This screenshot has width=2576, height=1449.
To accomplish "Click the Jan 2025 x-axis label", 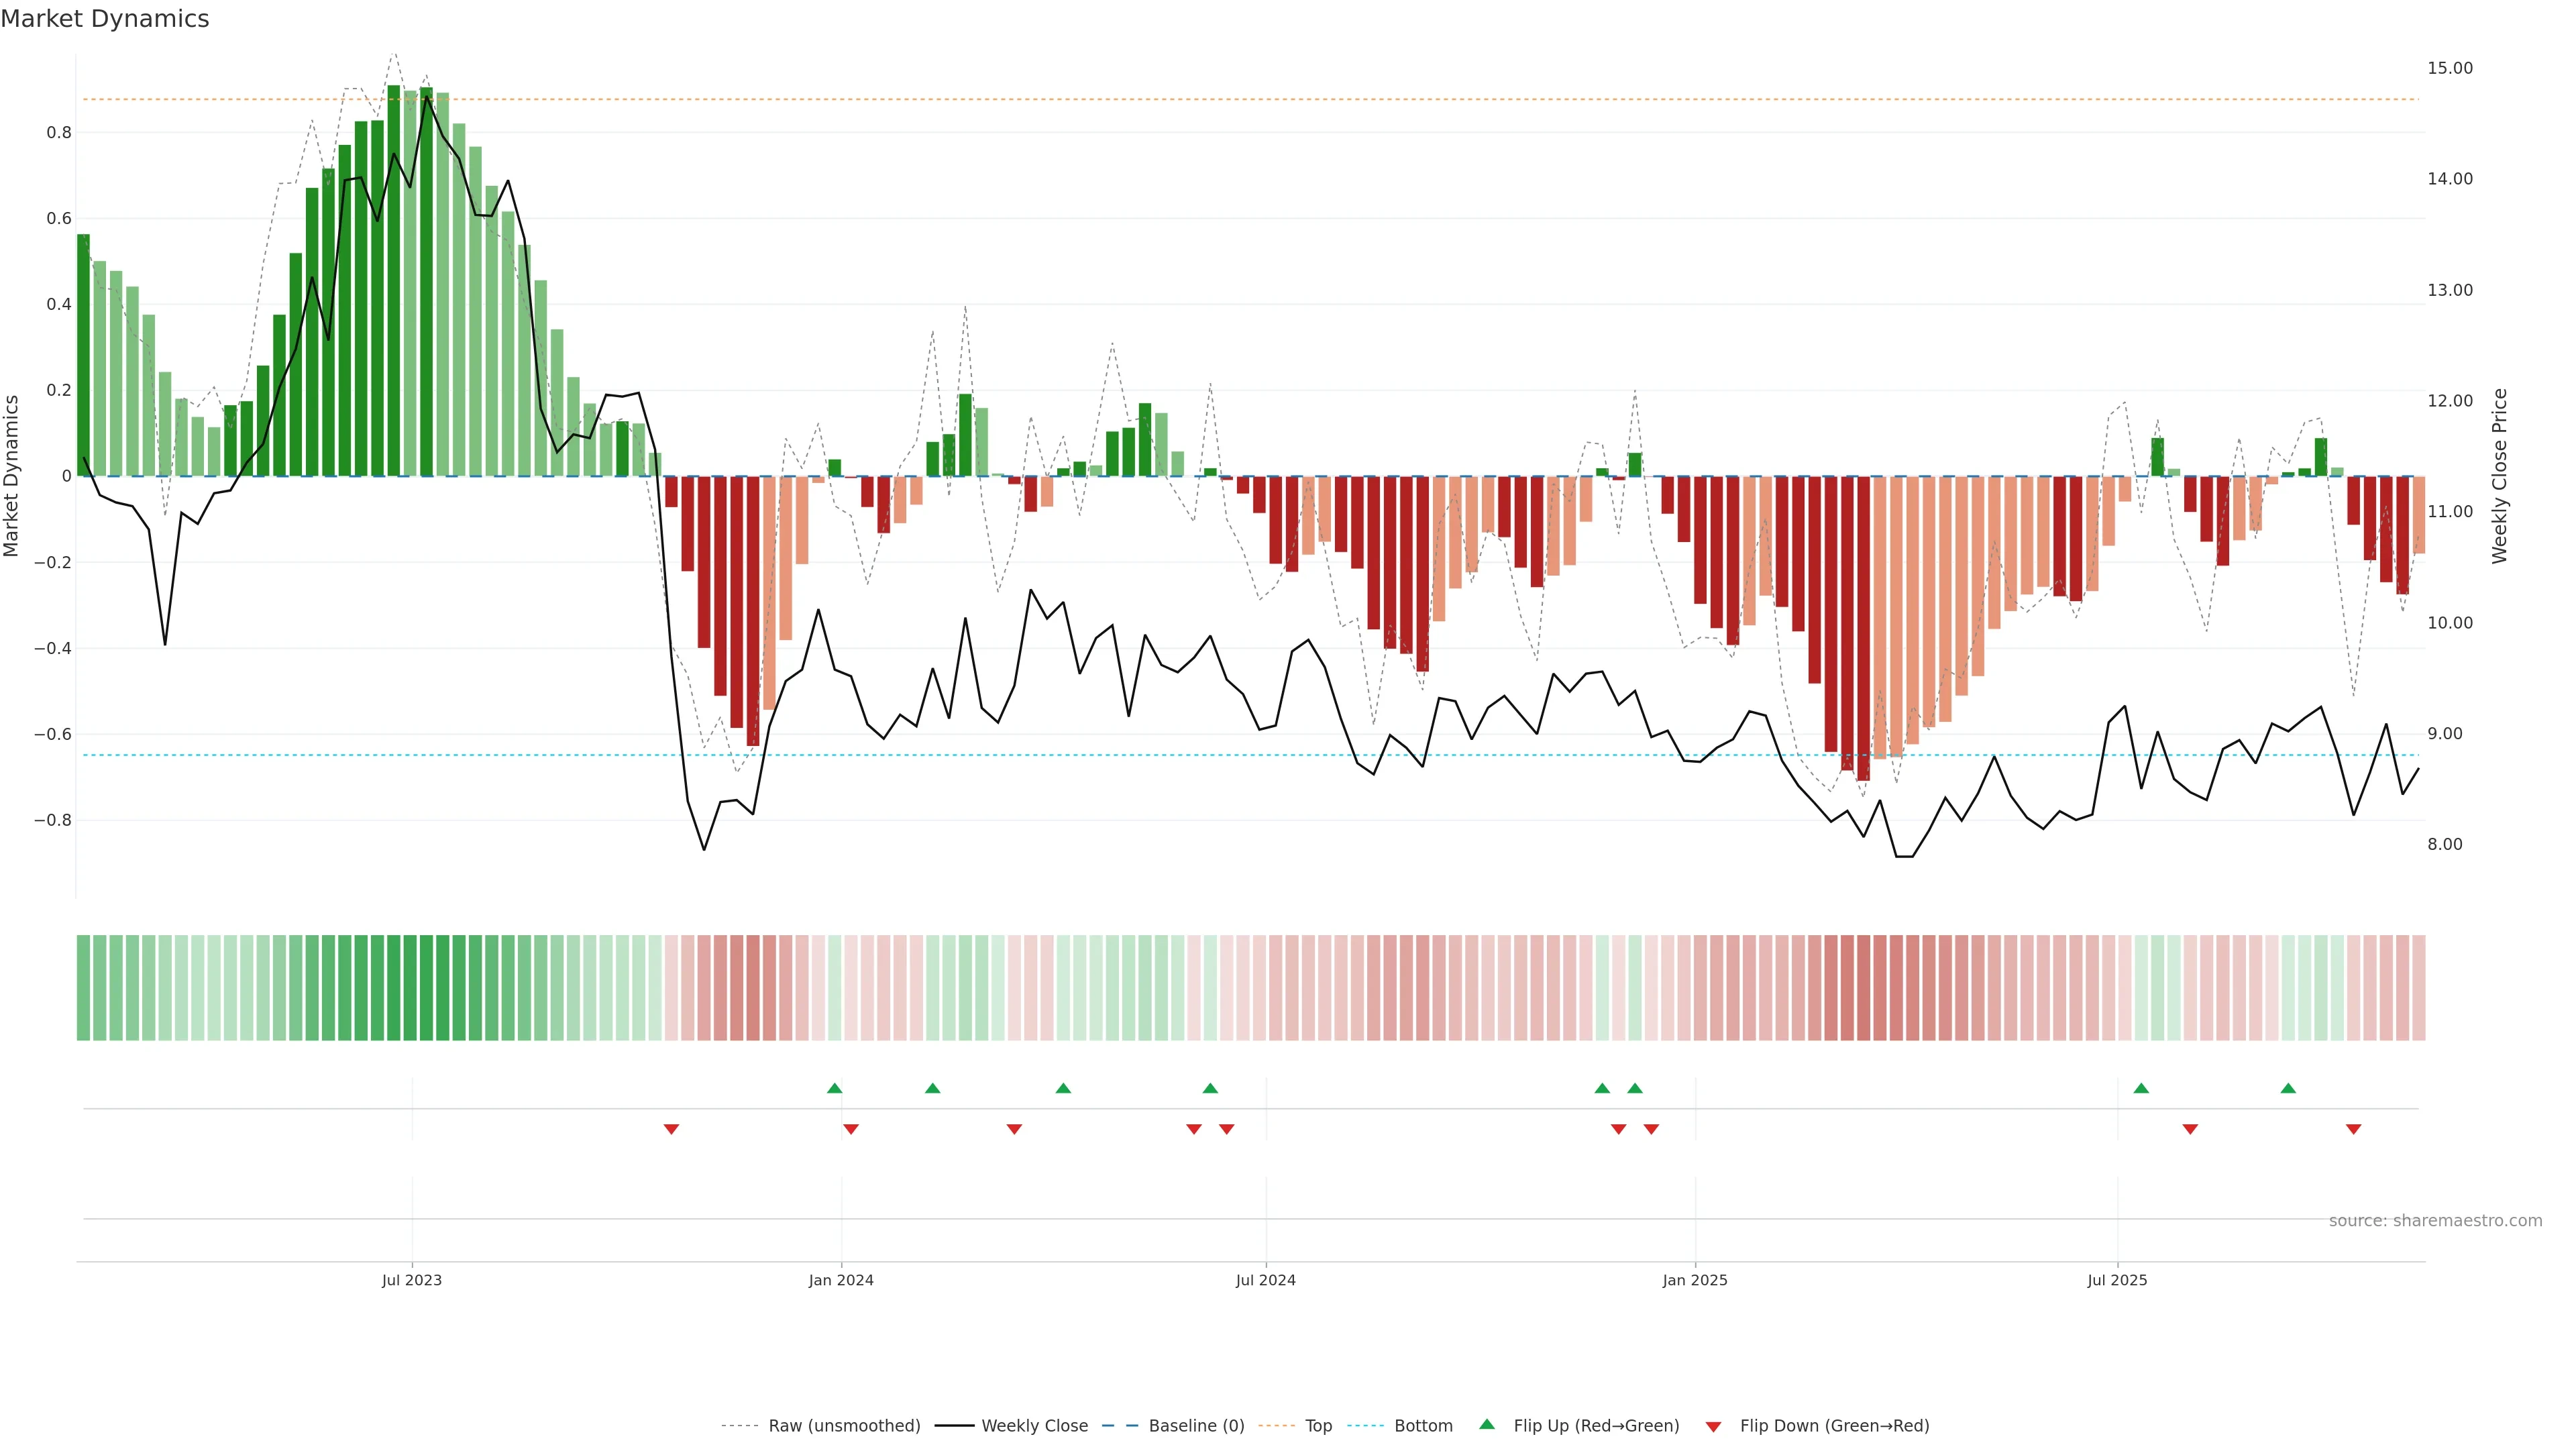I will tap(1695, 1280).
